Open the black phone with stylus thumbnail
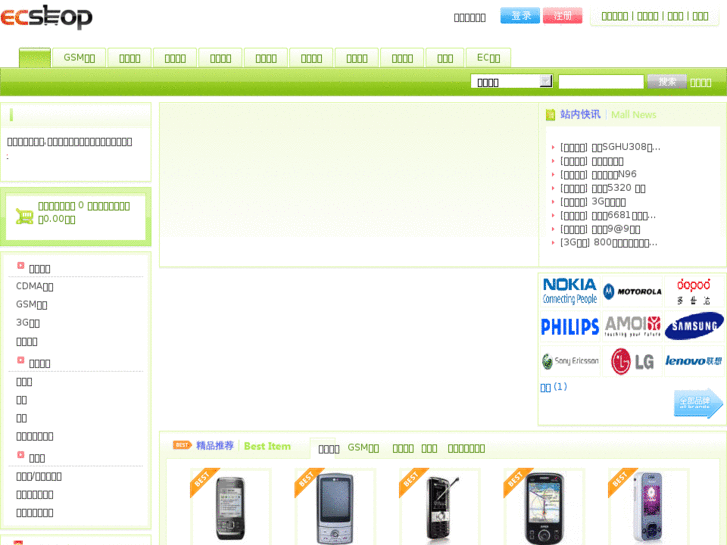 click(x=439, y=507)
